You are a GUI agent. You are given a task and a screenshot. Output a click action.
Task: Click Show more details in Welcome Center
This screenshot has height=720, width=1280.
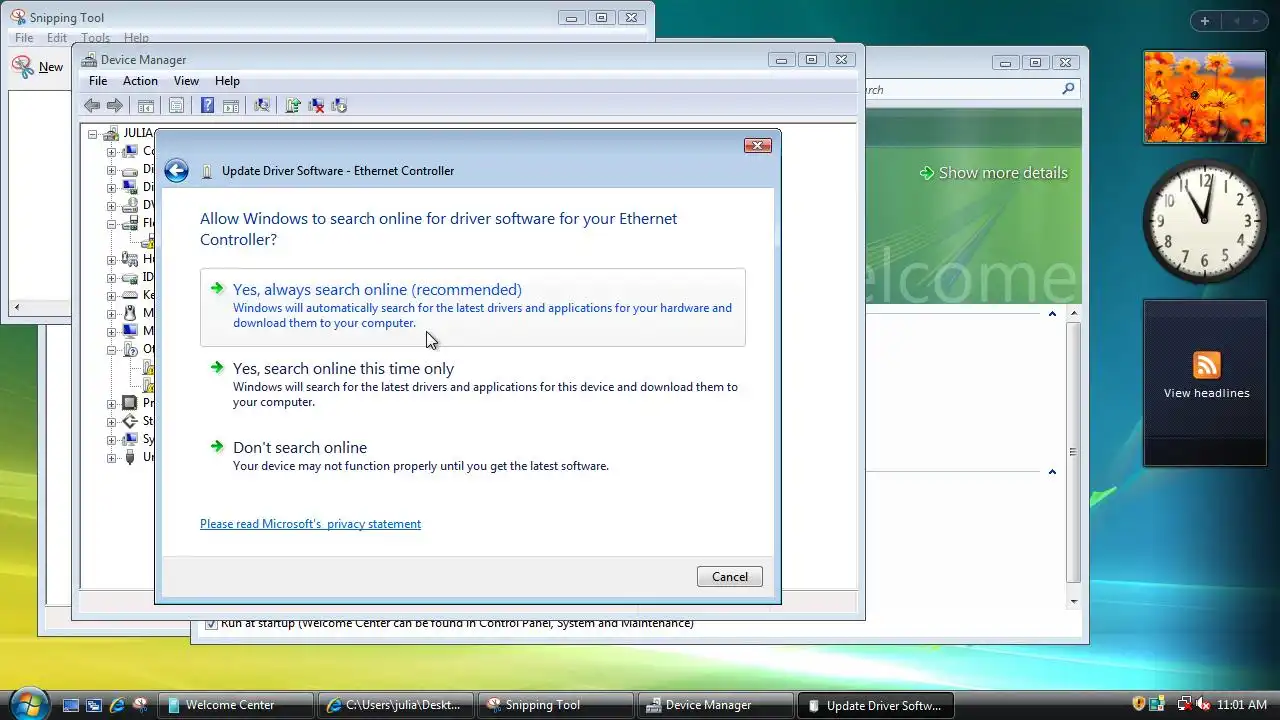pyautogui.click(x=993, y=173)
